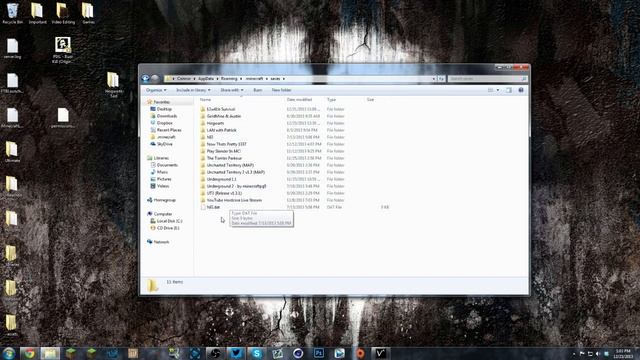Open the change view options arrow
The width and height of the screenshot is (640, 360).
(498, 90)
